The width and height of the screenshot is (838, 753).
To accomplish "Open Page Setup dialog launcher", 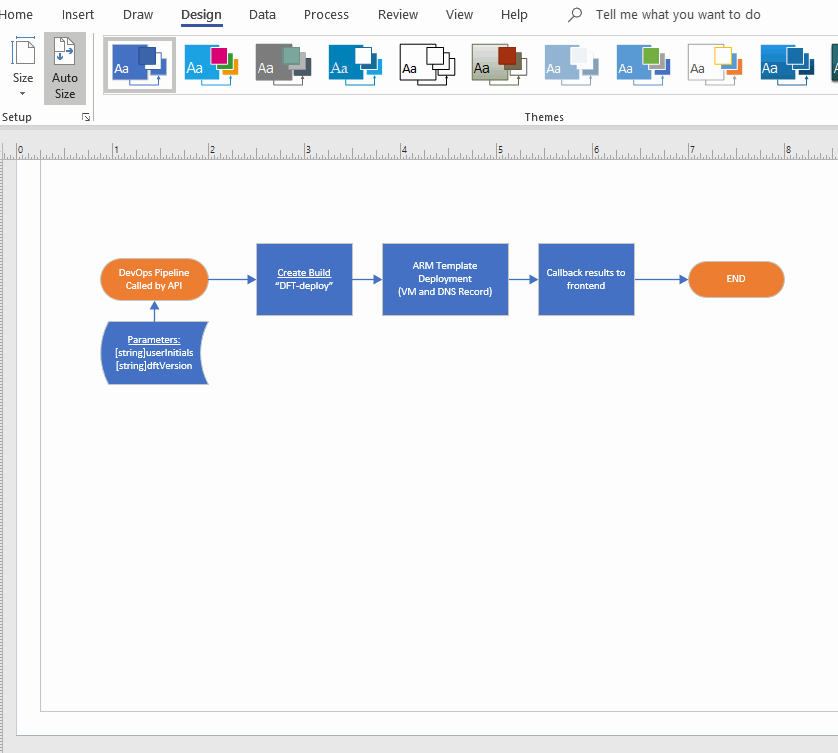I will point(86,118).
